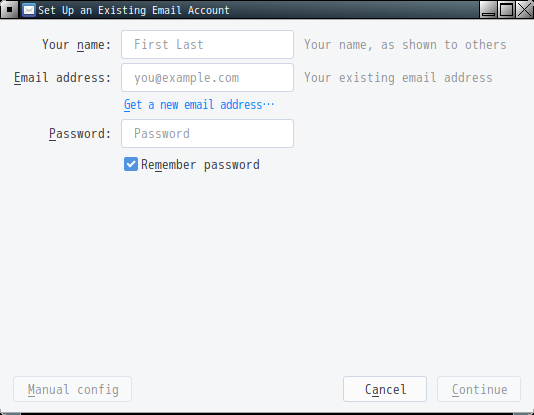
Task: Click the envelope mail icon in title bar
Action: point(29,10)
